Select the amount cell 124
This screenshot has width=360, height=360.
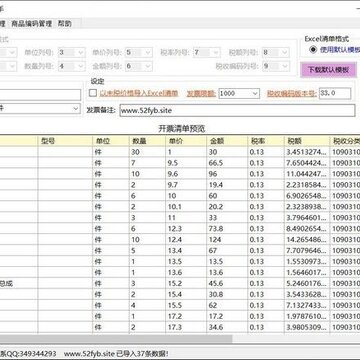tap(227, 240)
